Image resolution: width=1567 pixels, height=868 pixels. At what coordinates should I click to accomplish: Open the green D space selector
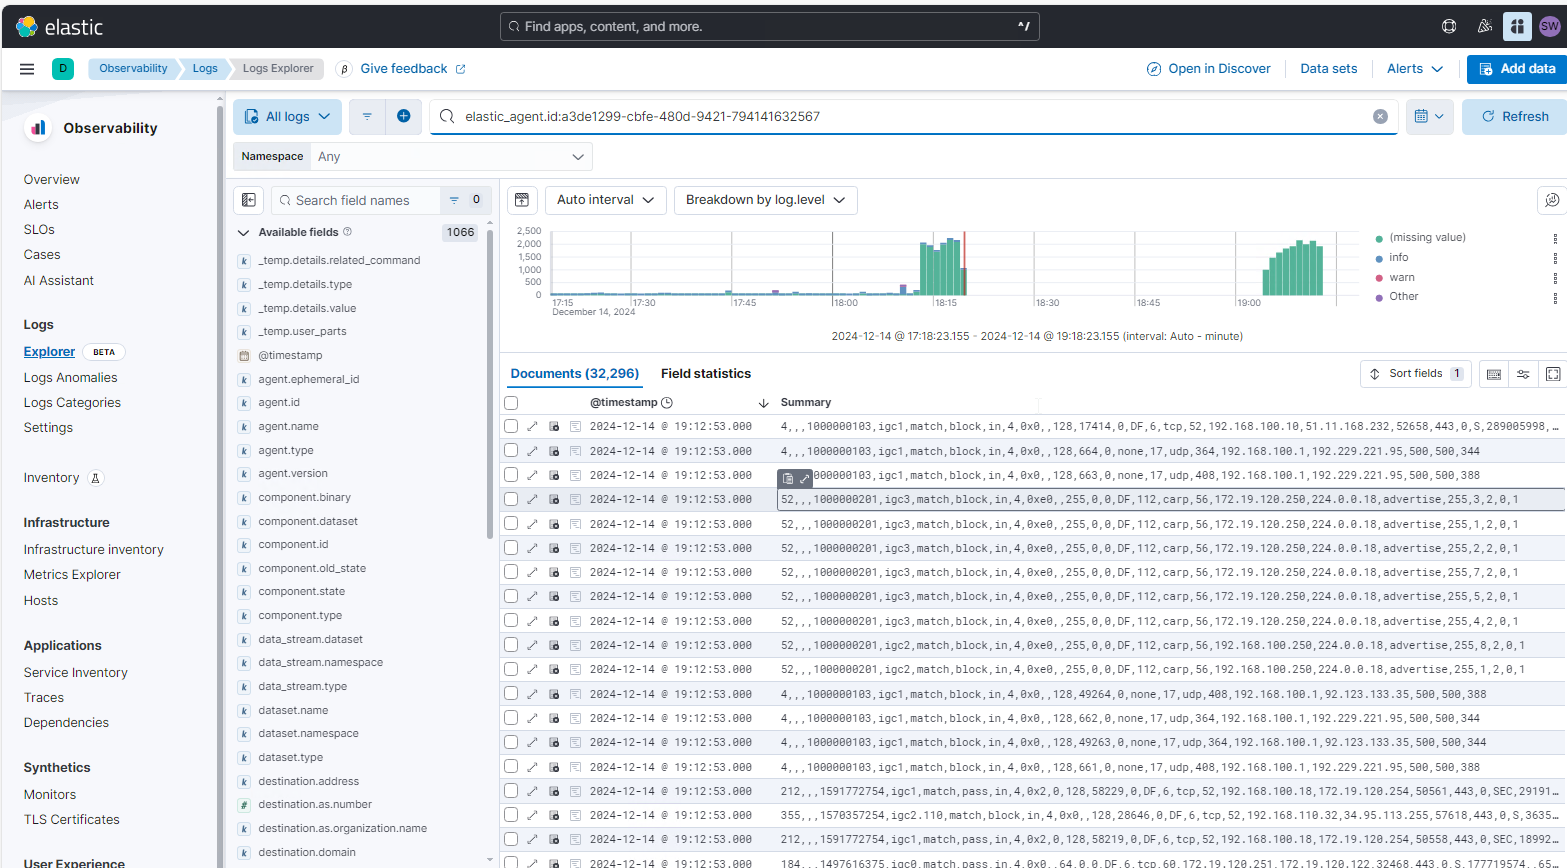63,69
